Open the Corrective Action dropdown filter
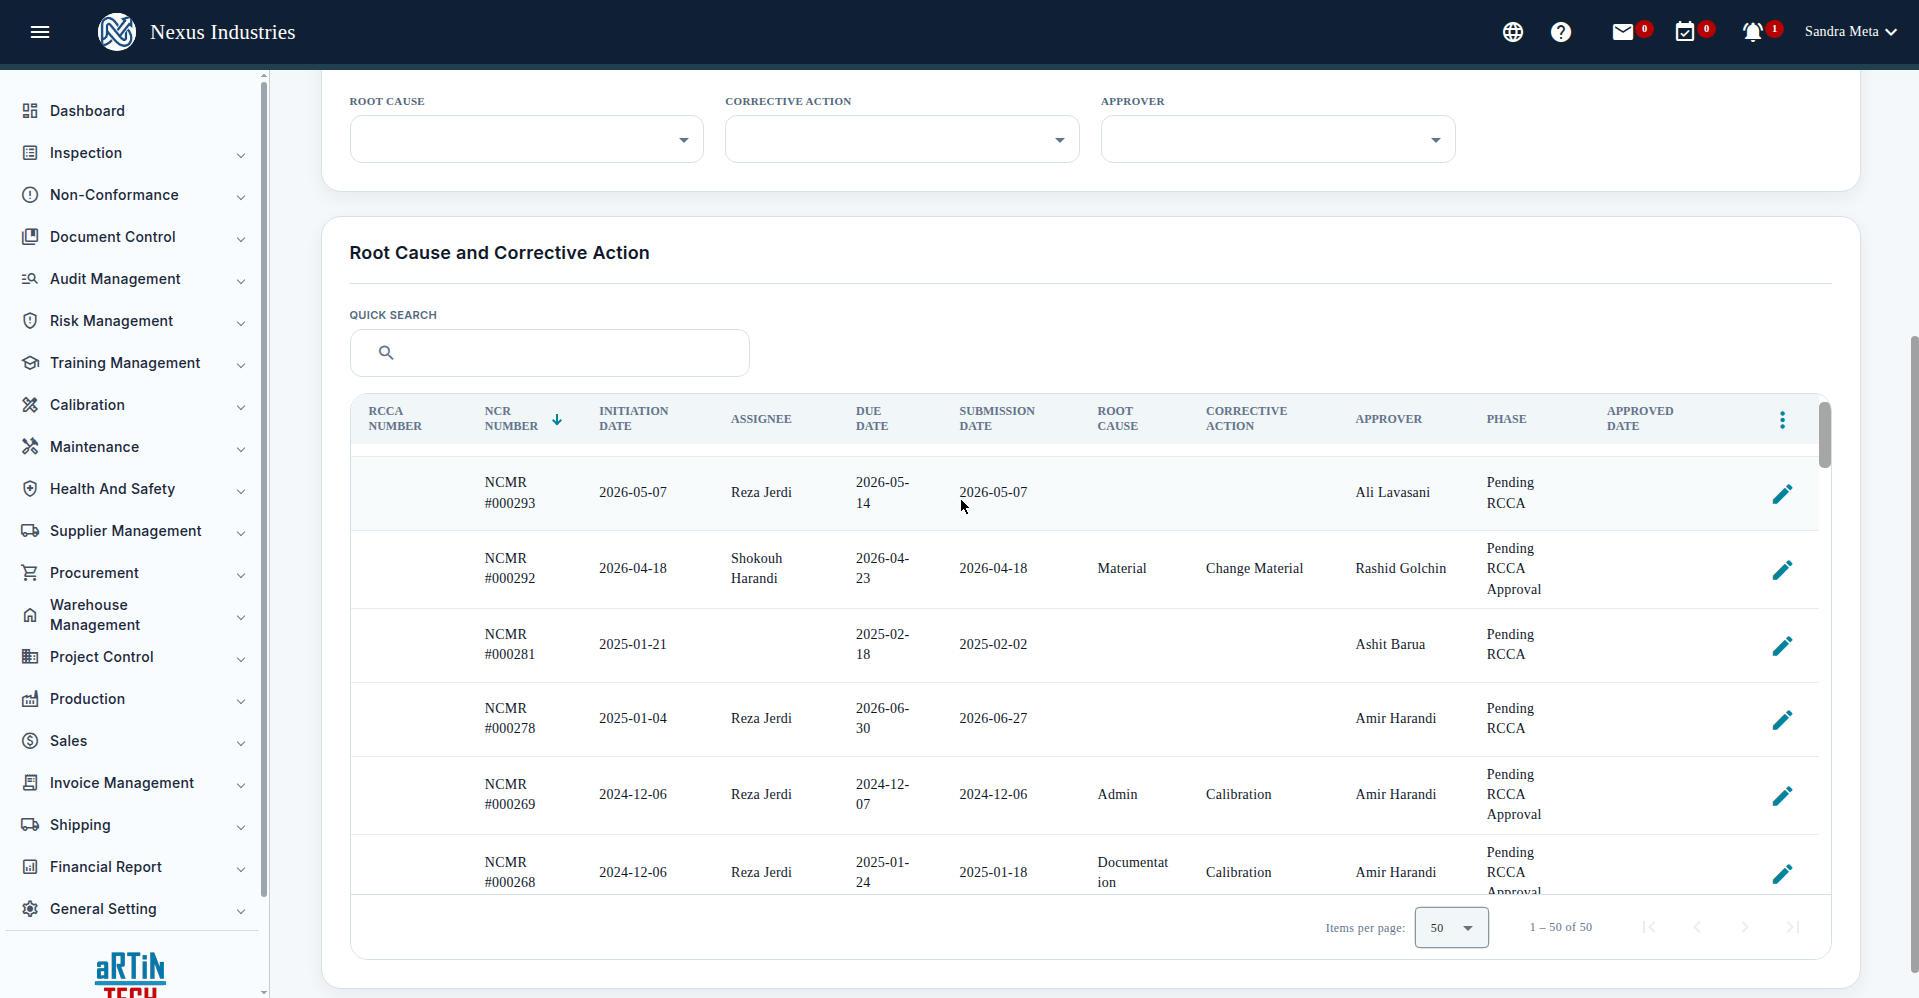The width and height of the screenshot is (1919, 998). (x=902, y=139)
